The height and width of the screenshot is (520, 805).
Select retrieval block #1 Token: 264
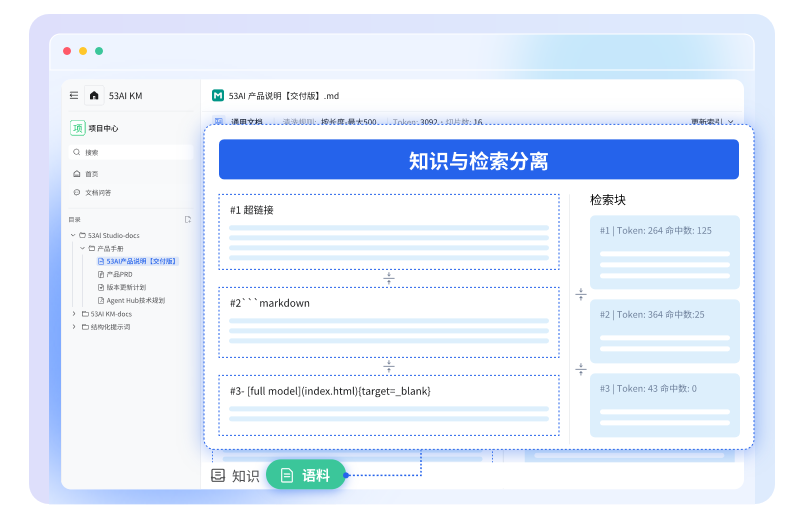(x=665, y=252)
